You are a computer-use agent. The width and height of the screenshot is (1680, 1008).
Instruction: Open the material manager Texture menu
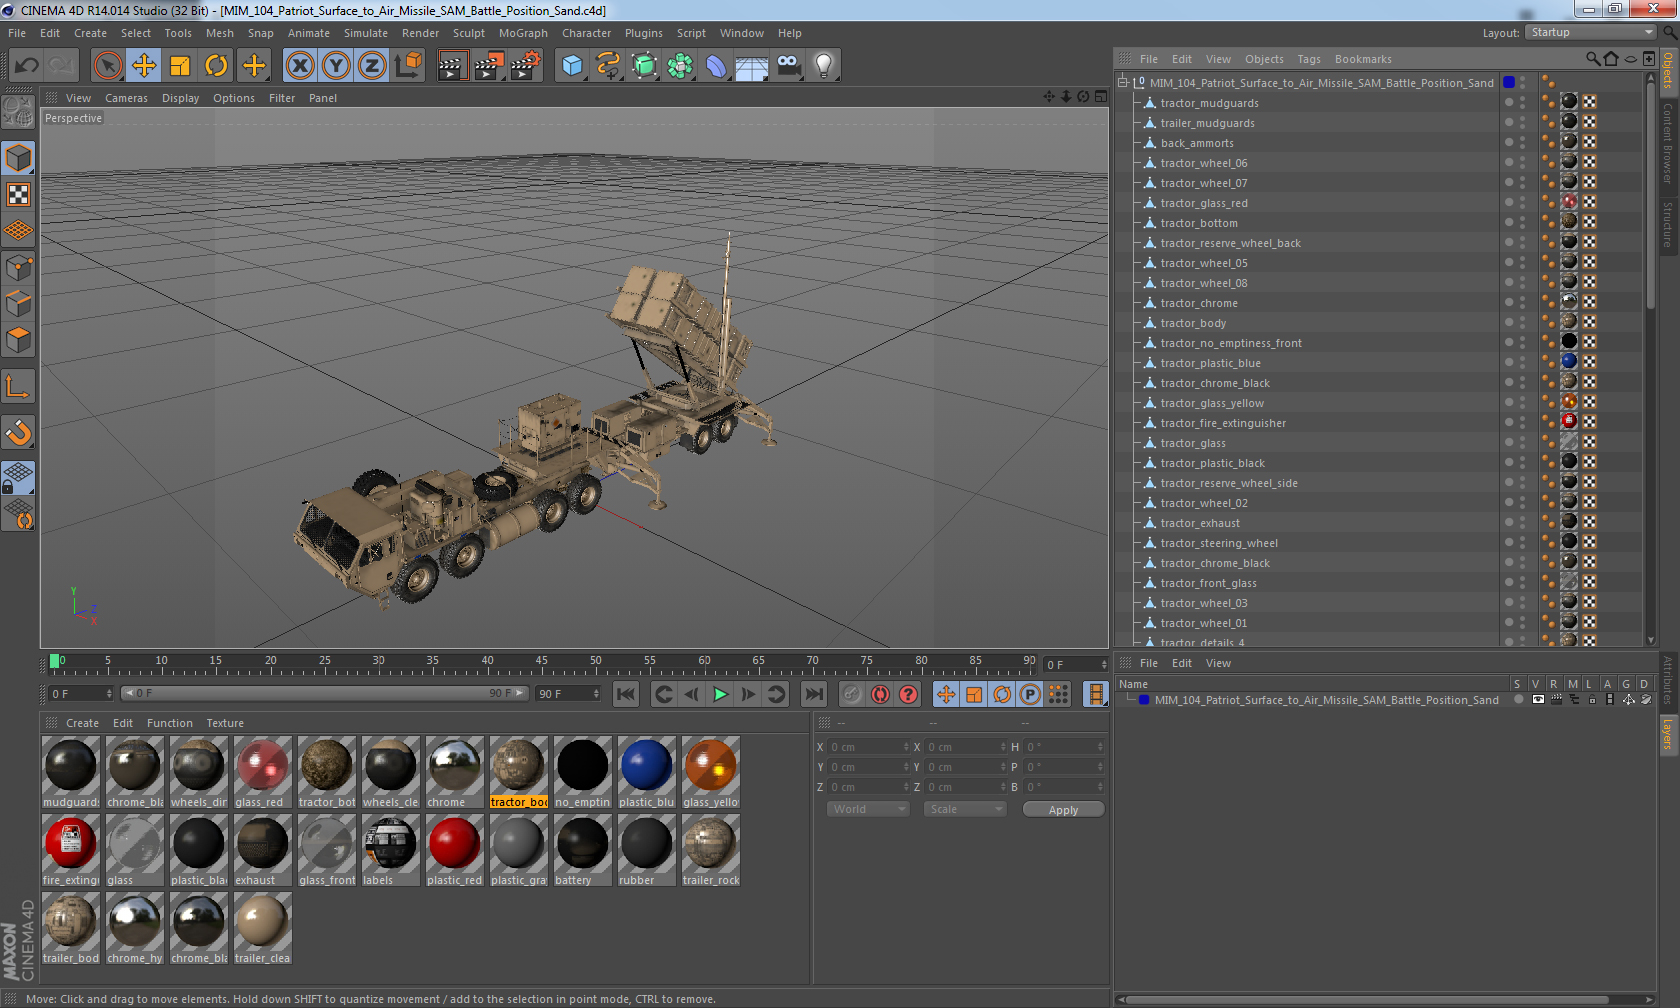click(x=225, y=723)
